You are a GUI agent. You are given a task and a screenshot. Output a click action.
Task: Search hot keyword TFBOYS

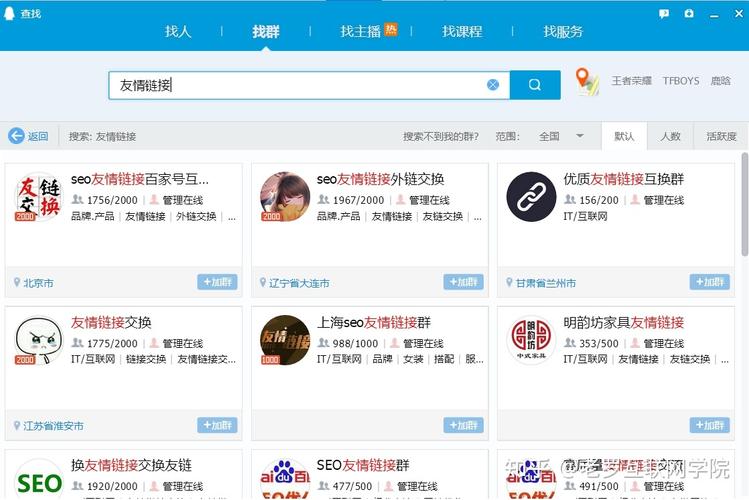pos(681,81)
